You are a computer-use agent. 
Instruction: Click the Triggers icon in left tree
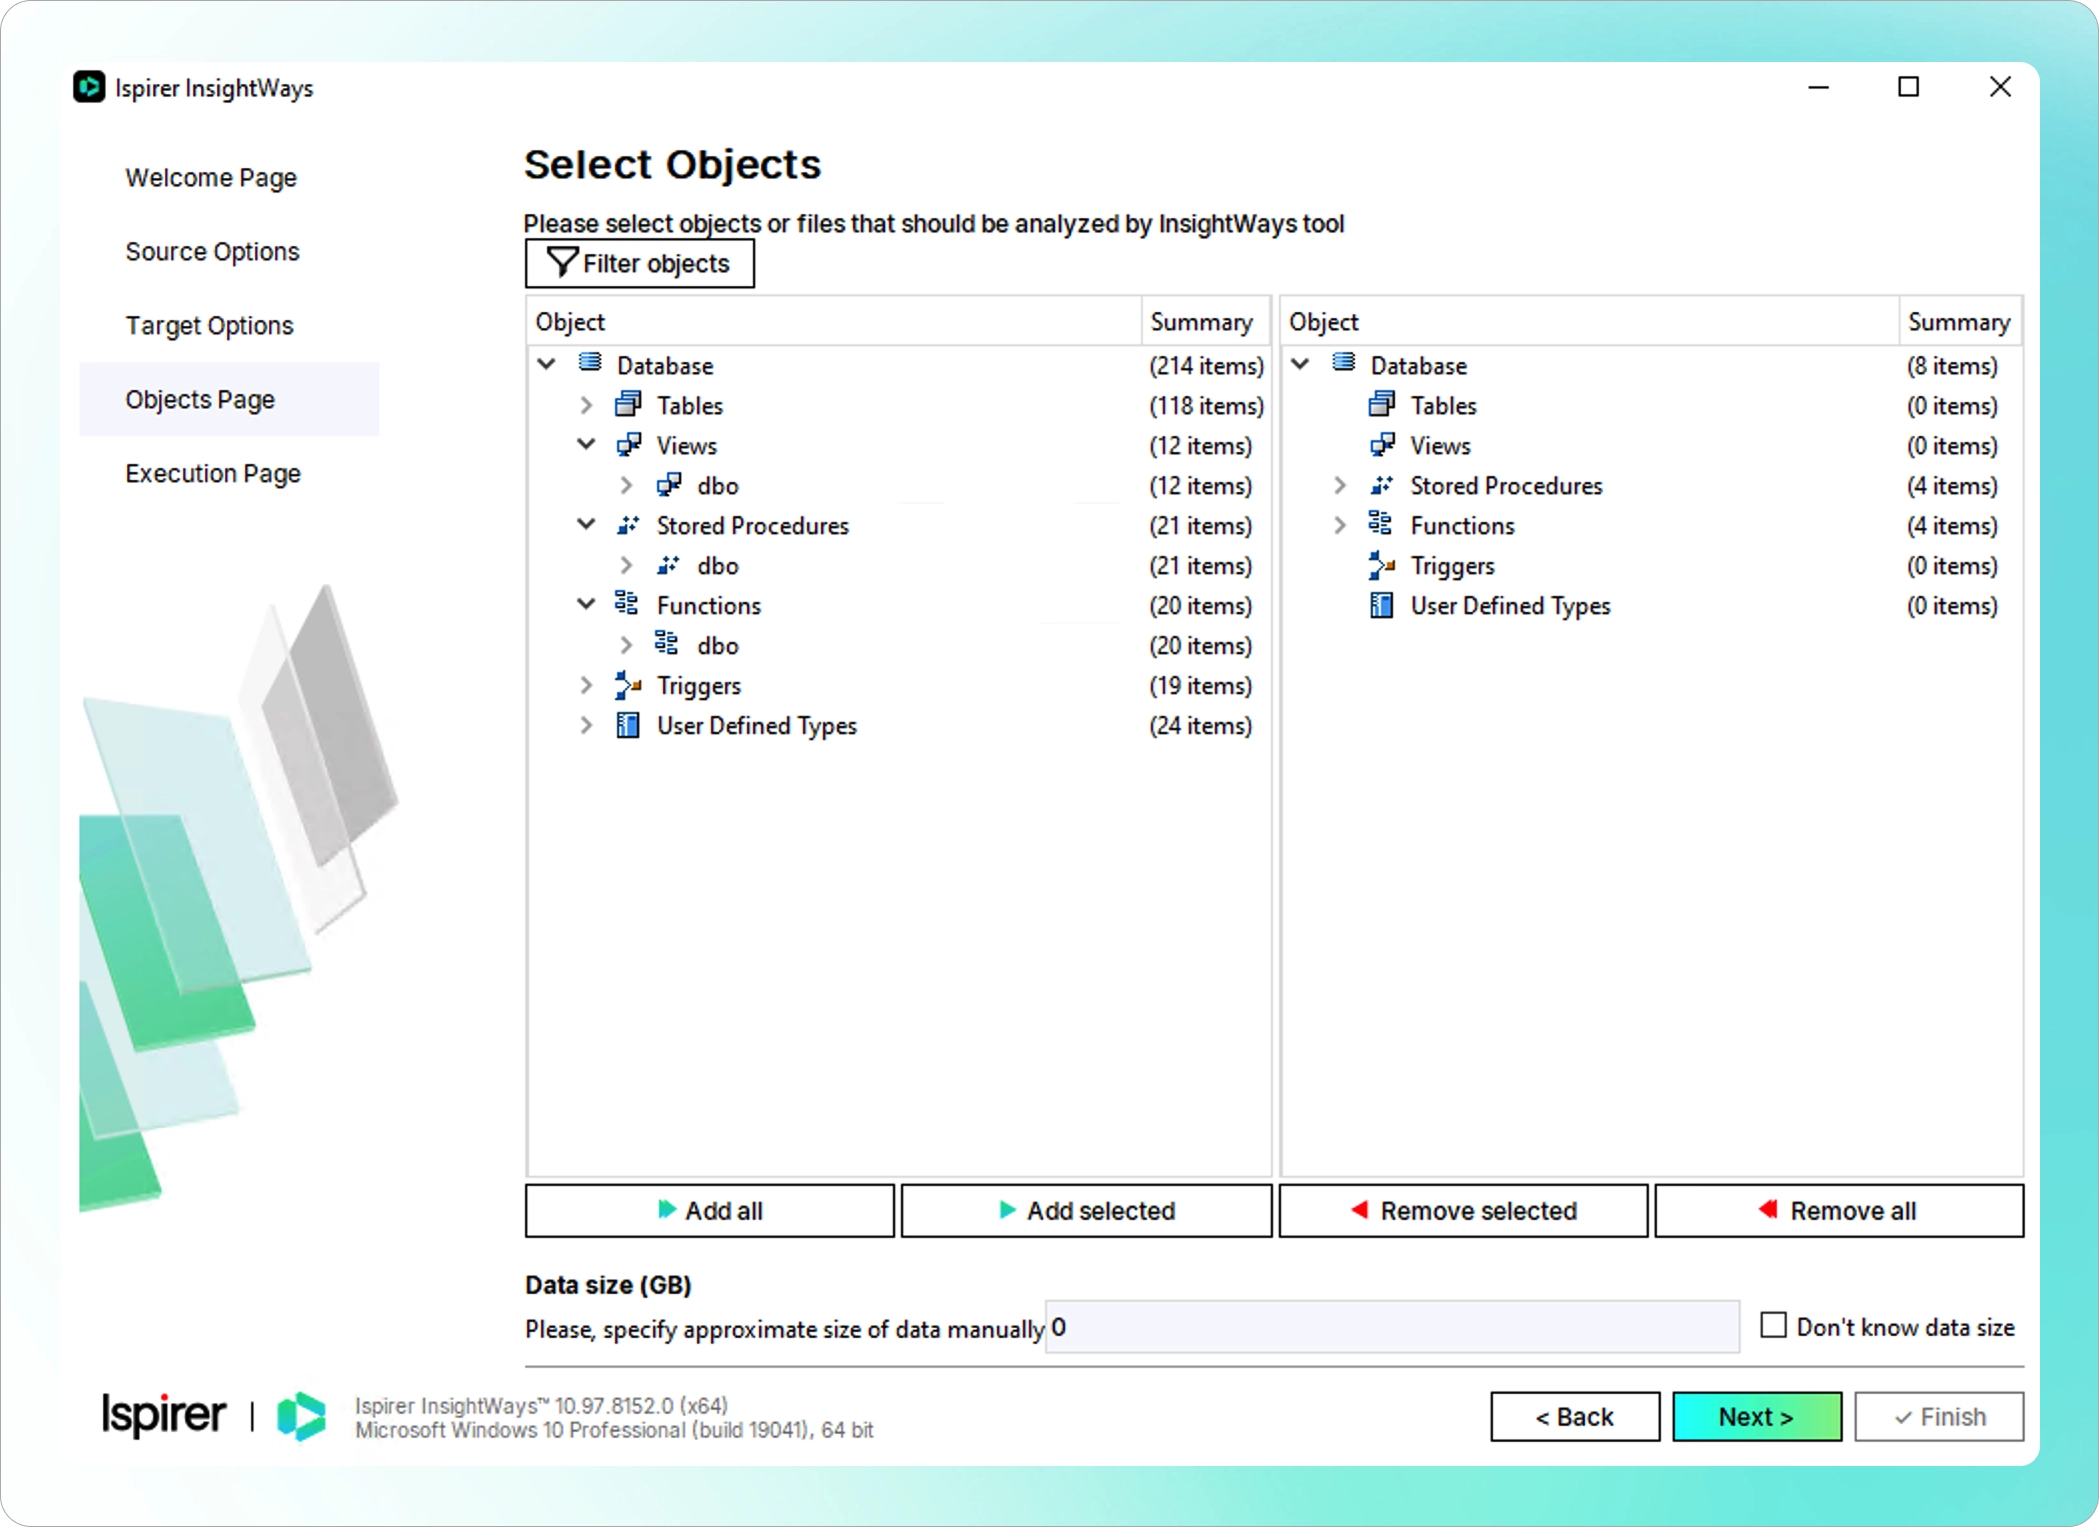pos(628,684)
